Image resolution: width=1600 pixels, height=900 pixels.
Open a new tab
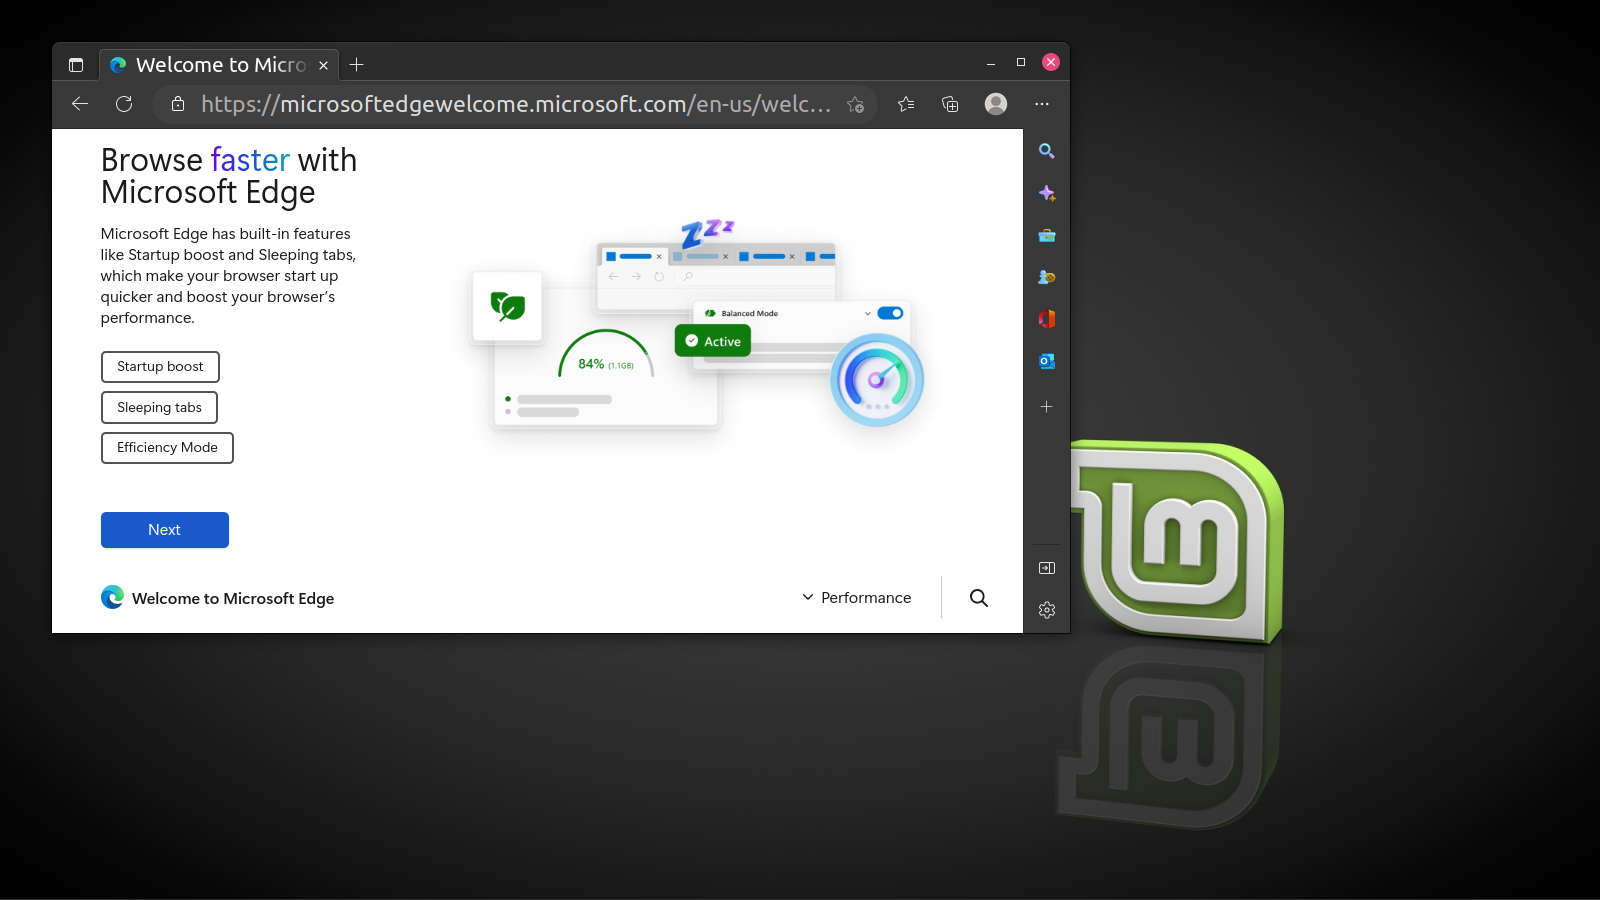(357, 65)
